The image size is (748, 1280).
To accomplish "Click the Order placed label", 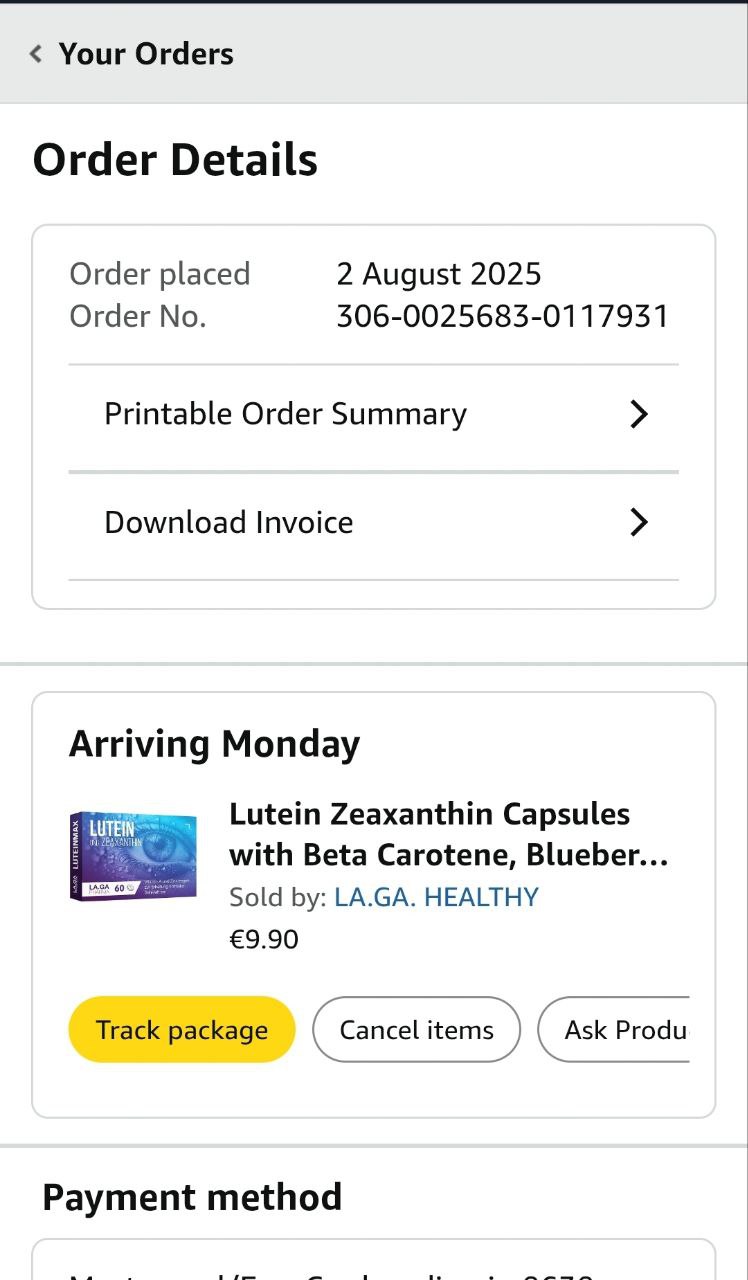I will (x=160, y=274).
